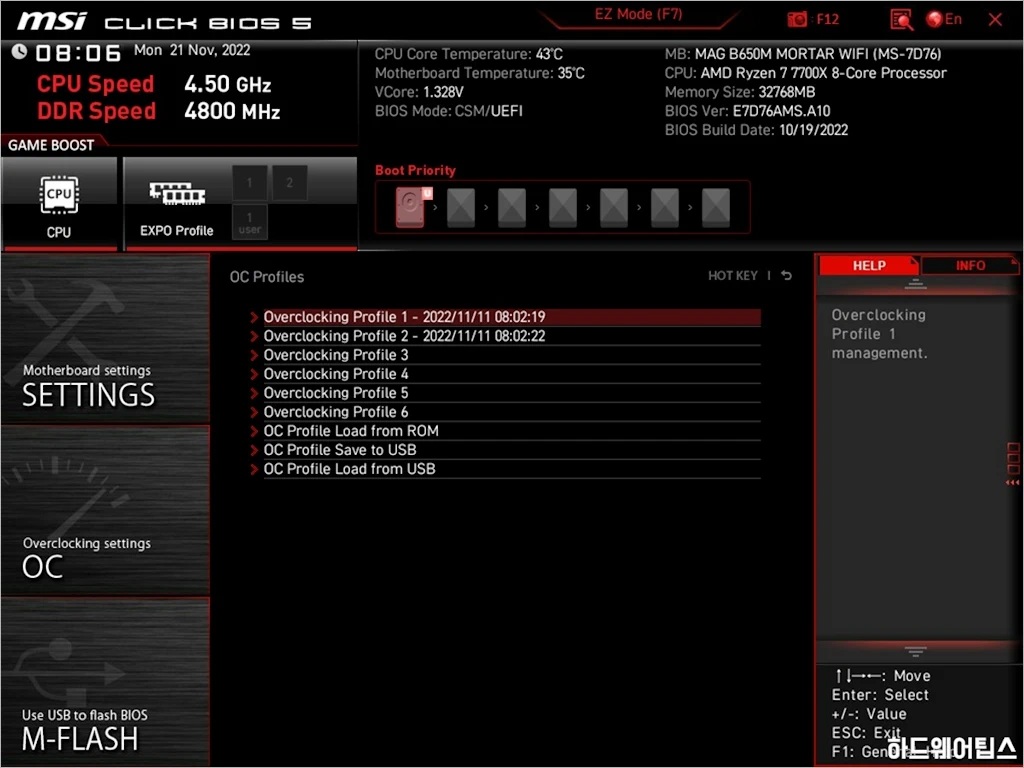Collapse side panel with the triple arrow icon
This screenshot has width=1024, height=768.
click(1012, 483)
